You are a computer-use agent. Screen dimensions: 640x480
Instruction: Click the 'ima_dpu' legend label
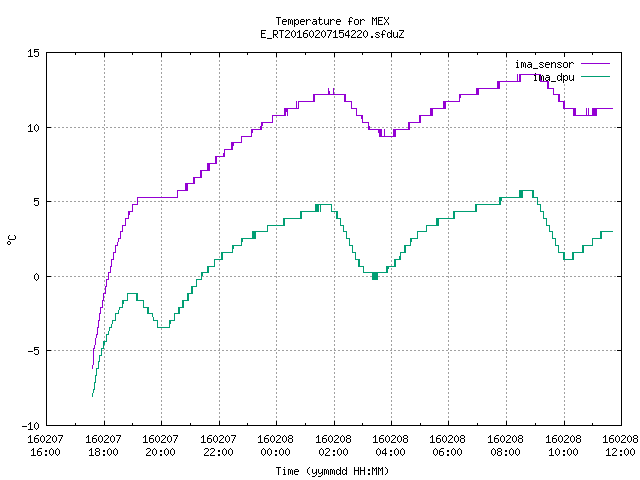554,77
